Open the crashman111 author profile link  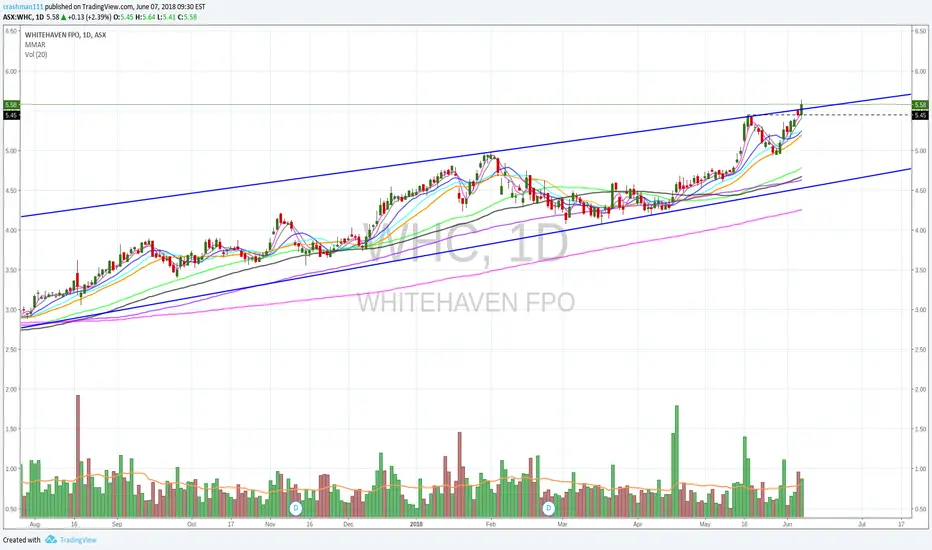(x=23, y=7)
